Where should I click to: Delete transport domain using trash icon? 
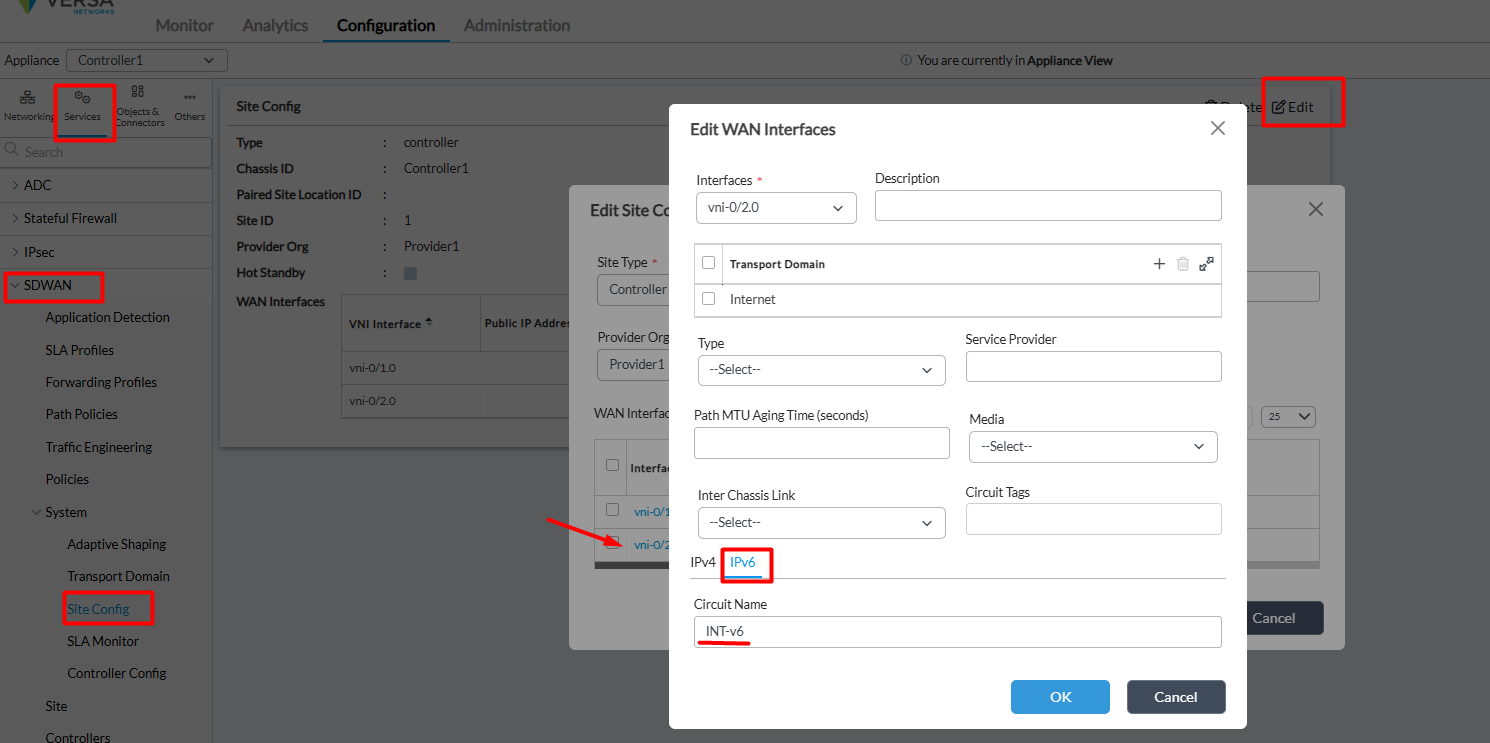tap(1183, 264)
